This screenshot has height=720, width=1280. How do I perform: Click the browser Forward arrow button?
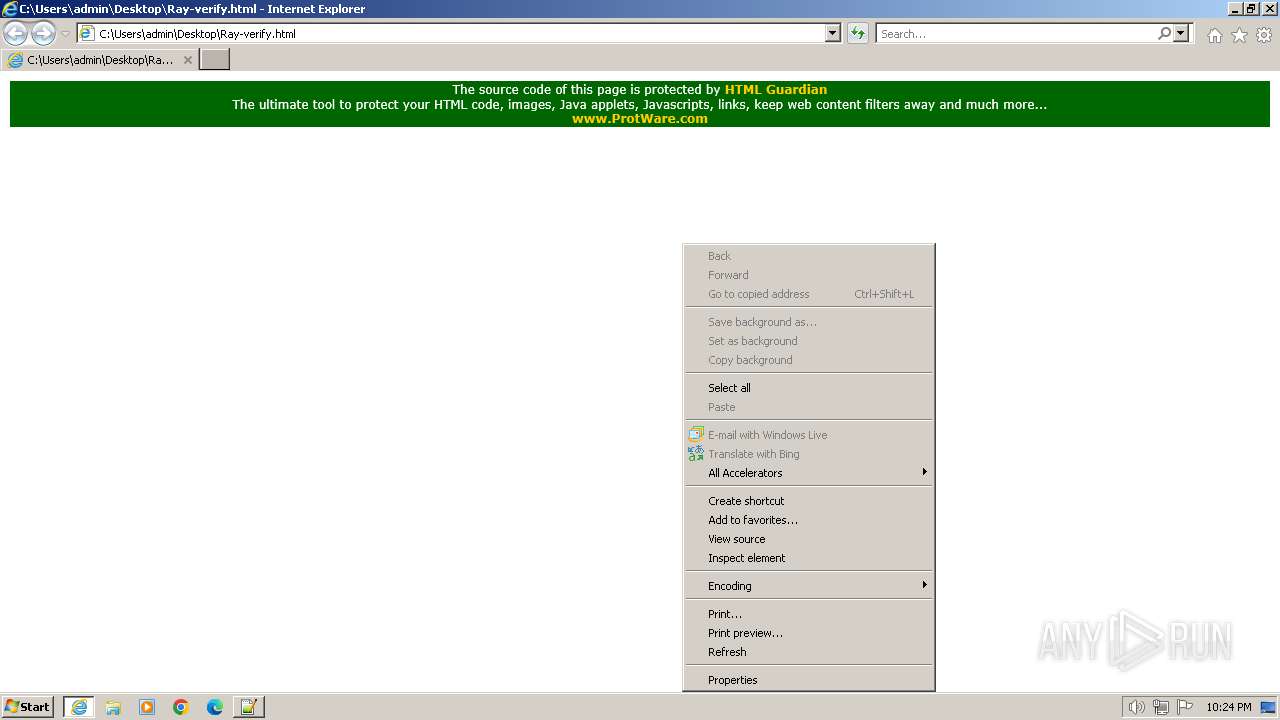pyautogui.click(x=43, y=33)
